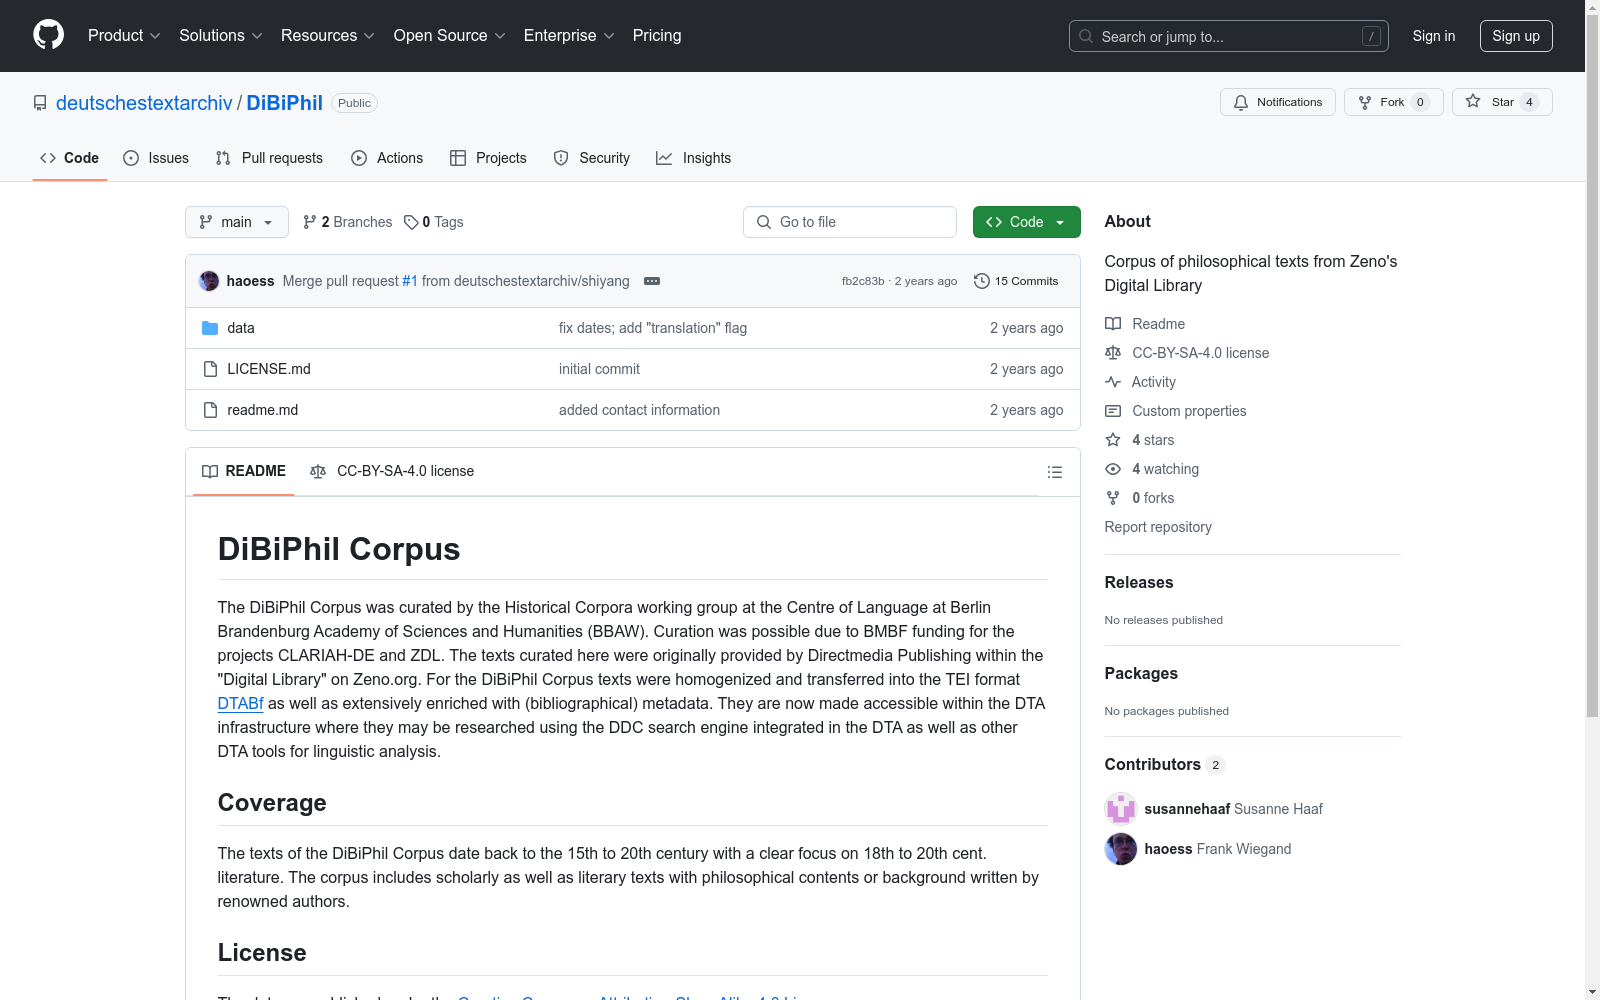The width and height of the screenshot is (1600, 1000).
Task: Select the README tab
Action: [244, 471]
